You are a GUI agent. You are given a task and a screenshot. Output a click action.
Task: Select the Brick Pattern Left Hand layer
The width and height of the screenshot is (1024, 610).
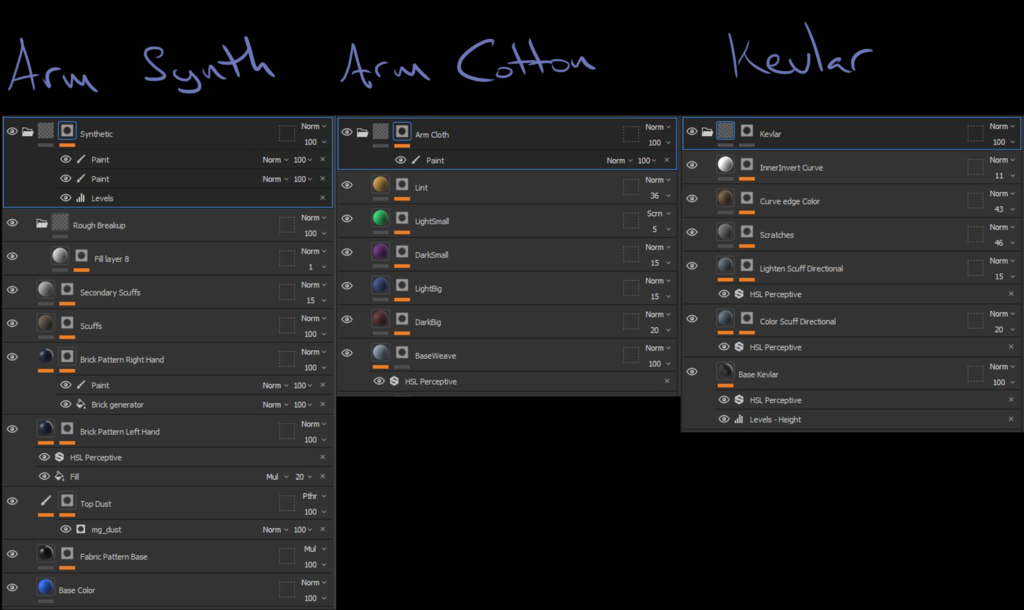168,431
